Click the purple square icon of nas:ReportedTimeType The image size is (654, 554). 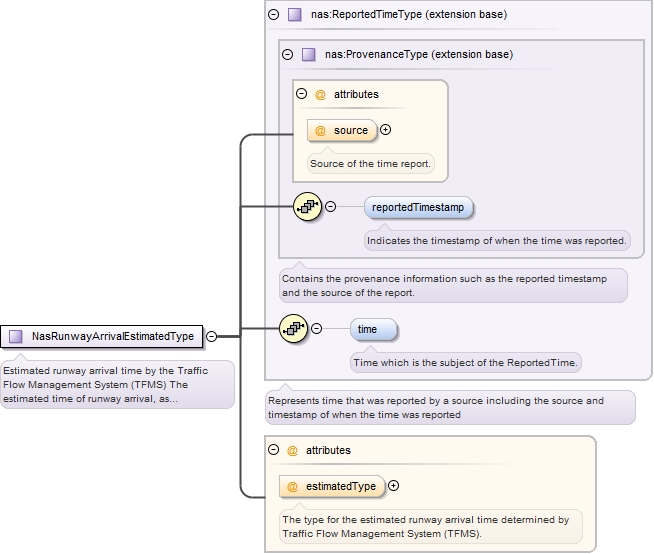[x=294, y=15]
